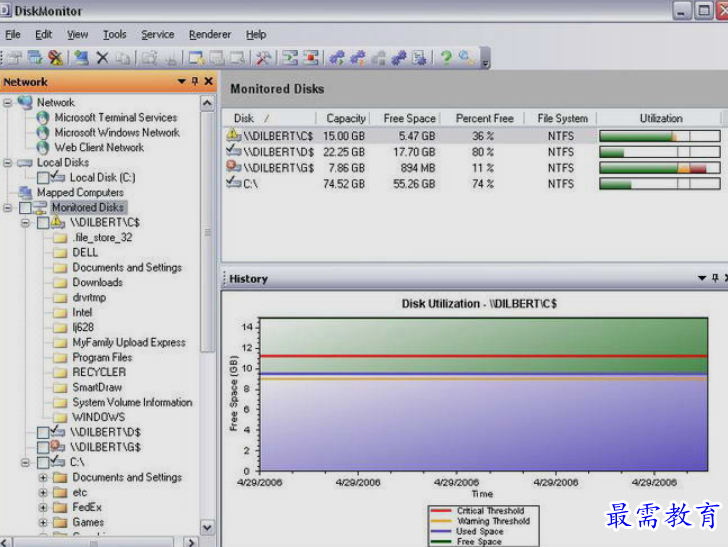Click the Utilization column header
This screenshot has height=547, width=728.
pos(659,118)
